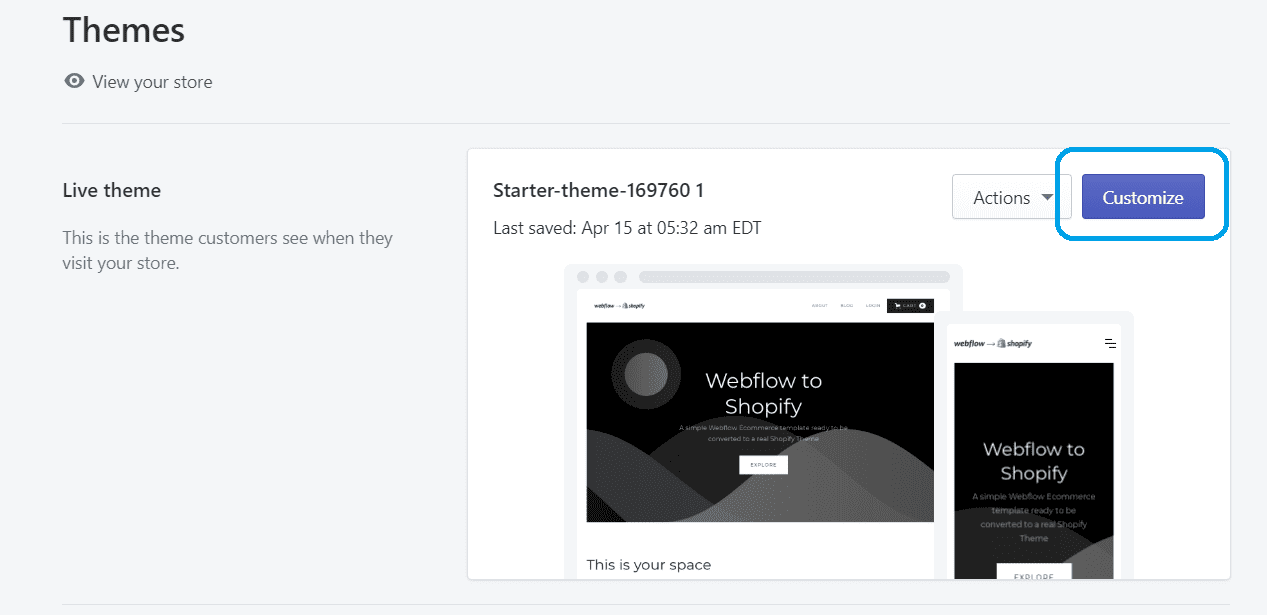Image resolution: width=1267 pixels, height=615 pixels.
Task: Select Login in the preview navigation
Action: point(873,306)
